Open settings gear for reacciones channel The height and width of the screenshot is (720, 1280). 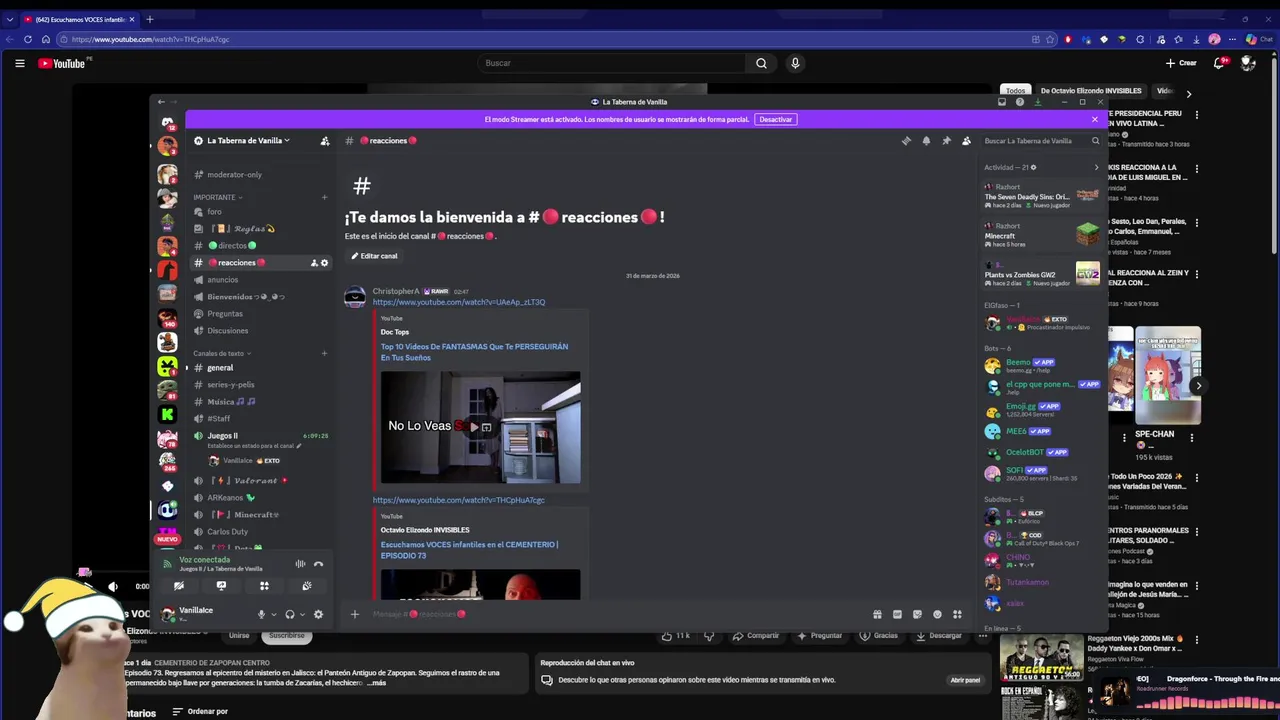(x=324, y=263)
